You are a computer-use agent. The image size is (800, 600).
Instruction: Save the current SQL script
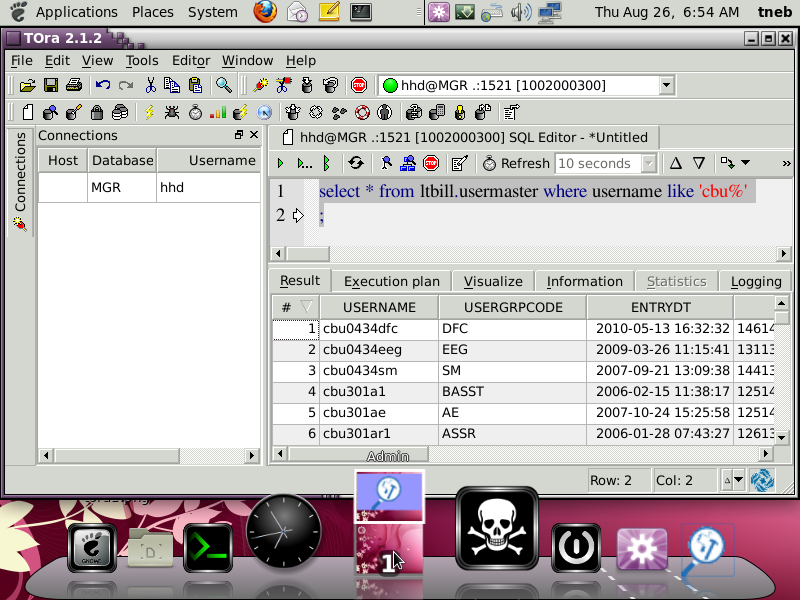pos(51,85)
